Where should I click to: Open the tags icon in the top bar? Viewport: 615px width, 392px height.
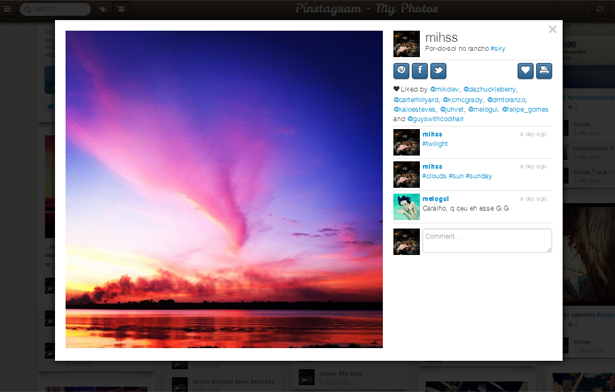coord(103,9)
